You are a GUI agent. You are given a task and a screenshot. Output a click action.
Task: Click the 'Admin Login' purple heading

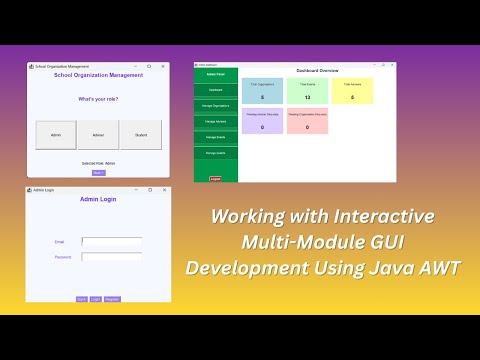[98, 199]
